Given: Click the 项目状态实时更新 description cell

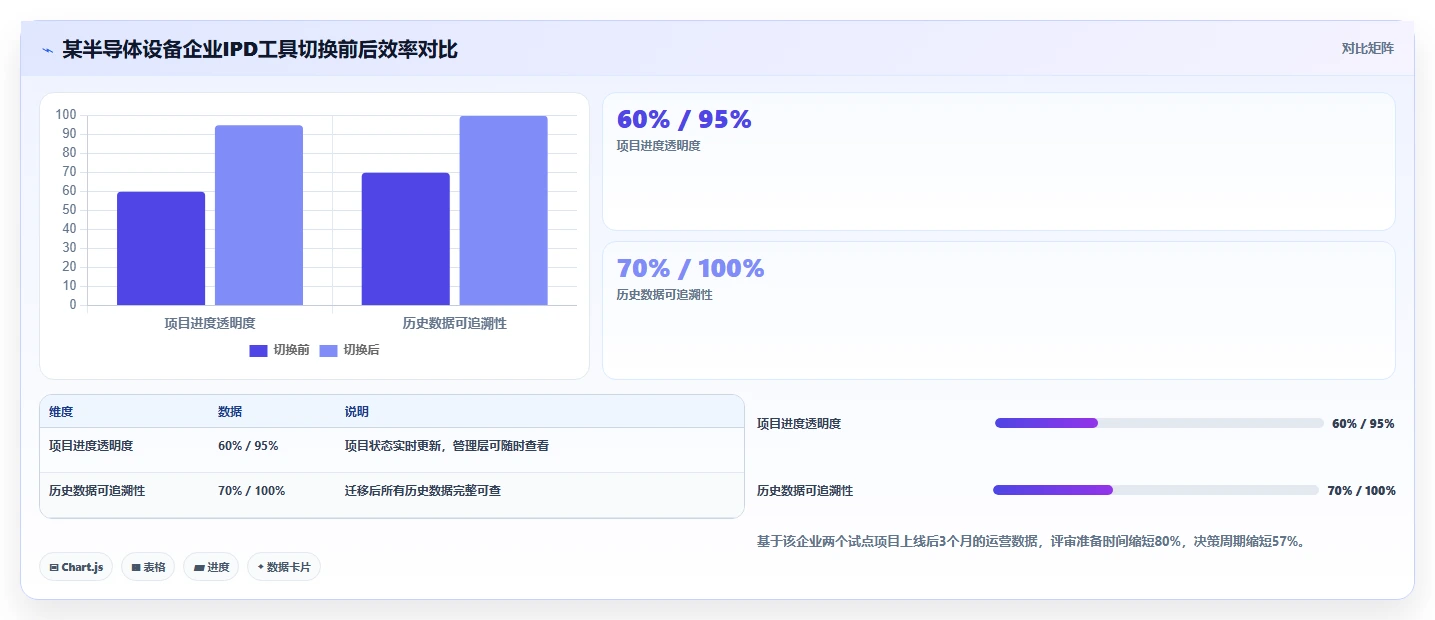Looking at the screenshot, I should point(447,446).
